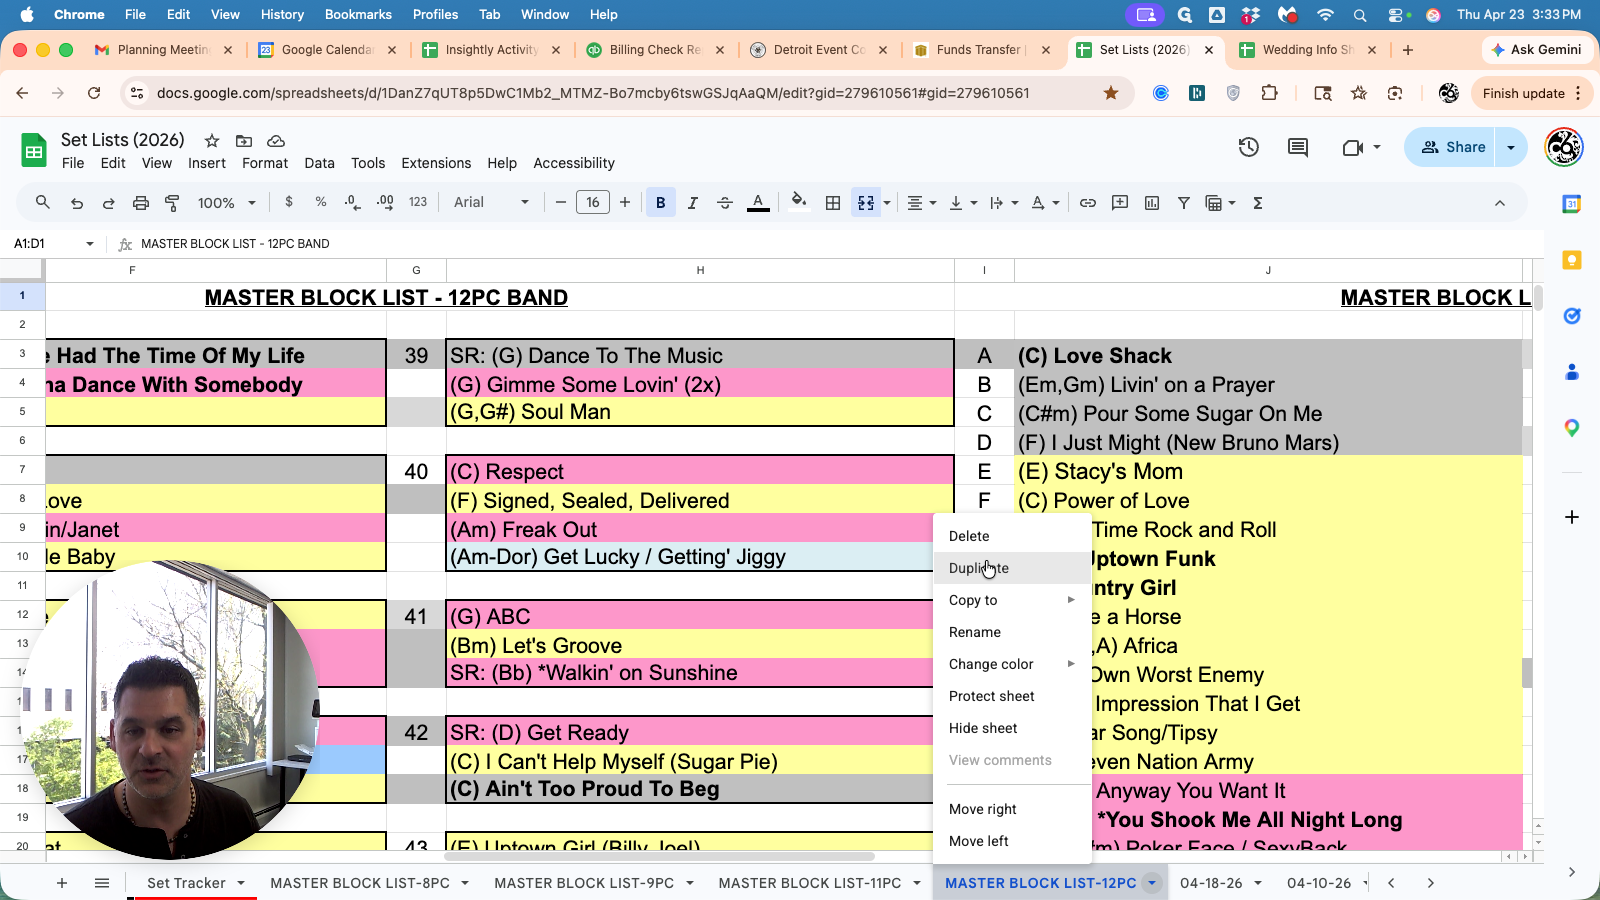Switch to the MASTER BLOCK LIST-9PC tab
Screen dimensions: 1600x900
point(584,883)
